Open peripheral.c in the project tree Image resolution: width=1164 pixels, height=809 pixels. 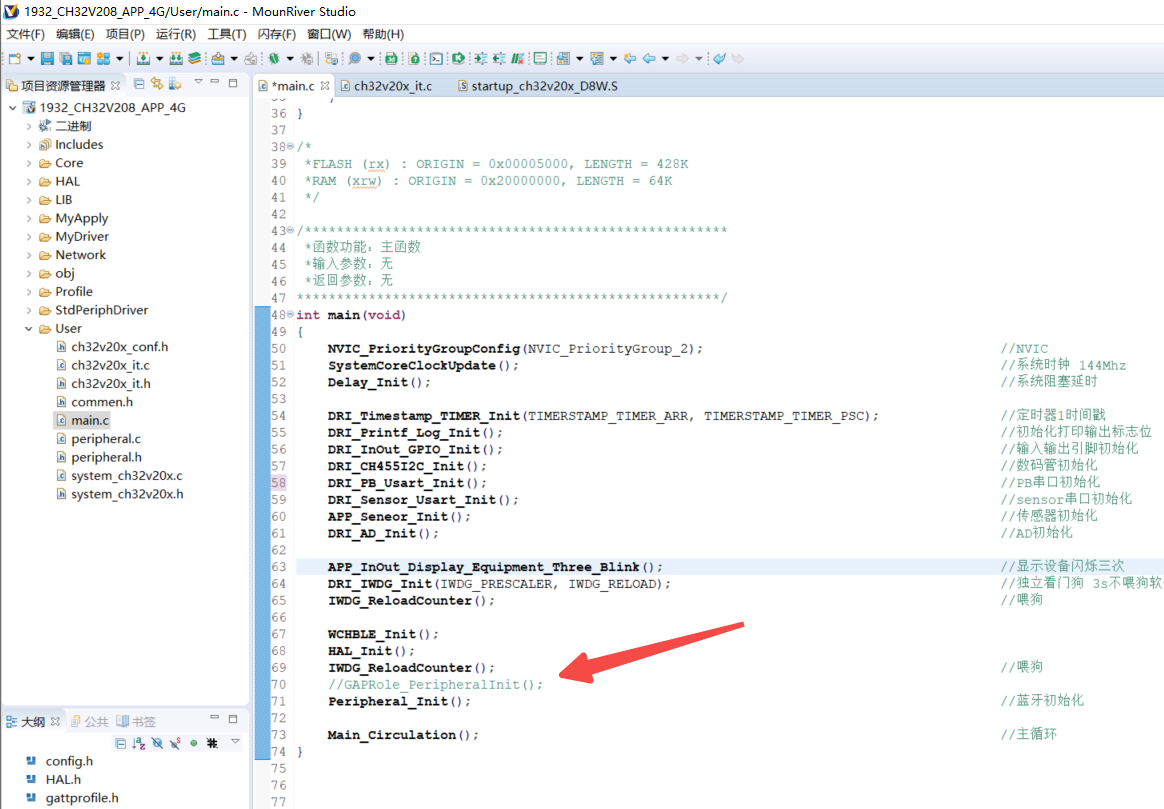105,439
